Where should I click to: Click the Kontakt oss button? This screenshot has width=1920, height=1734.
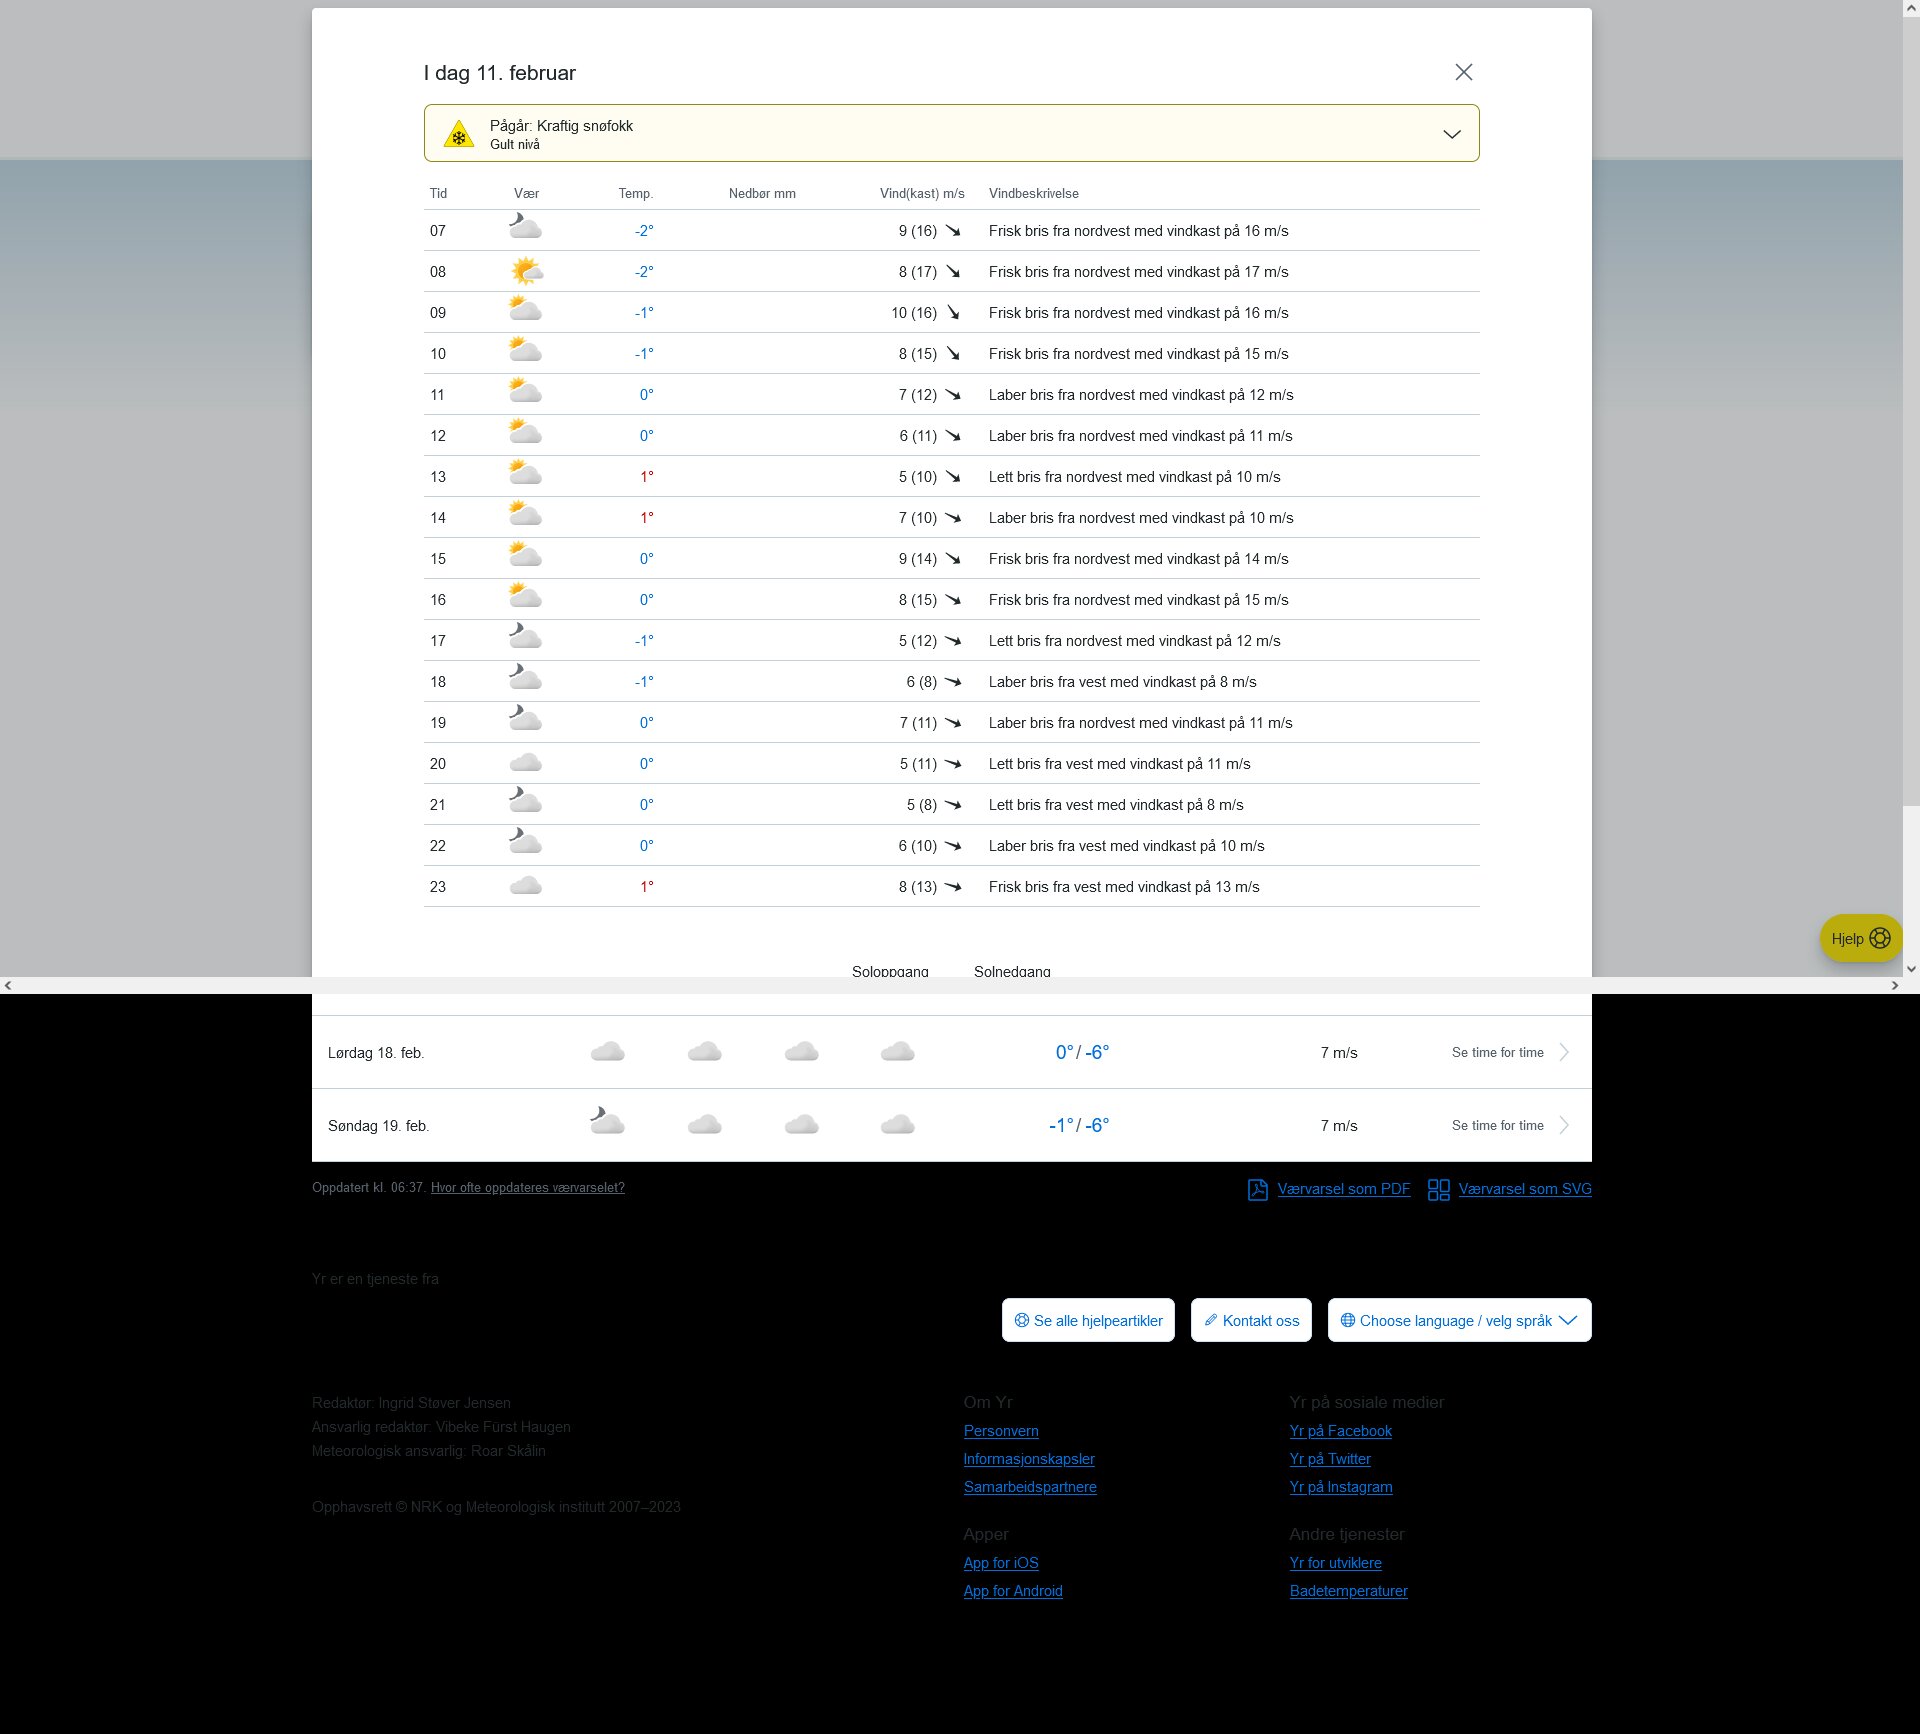pyautogui.click(x=1251, y=1320)
